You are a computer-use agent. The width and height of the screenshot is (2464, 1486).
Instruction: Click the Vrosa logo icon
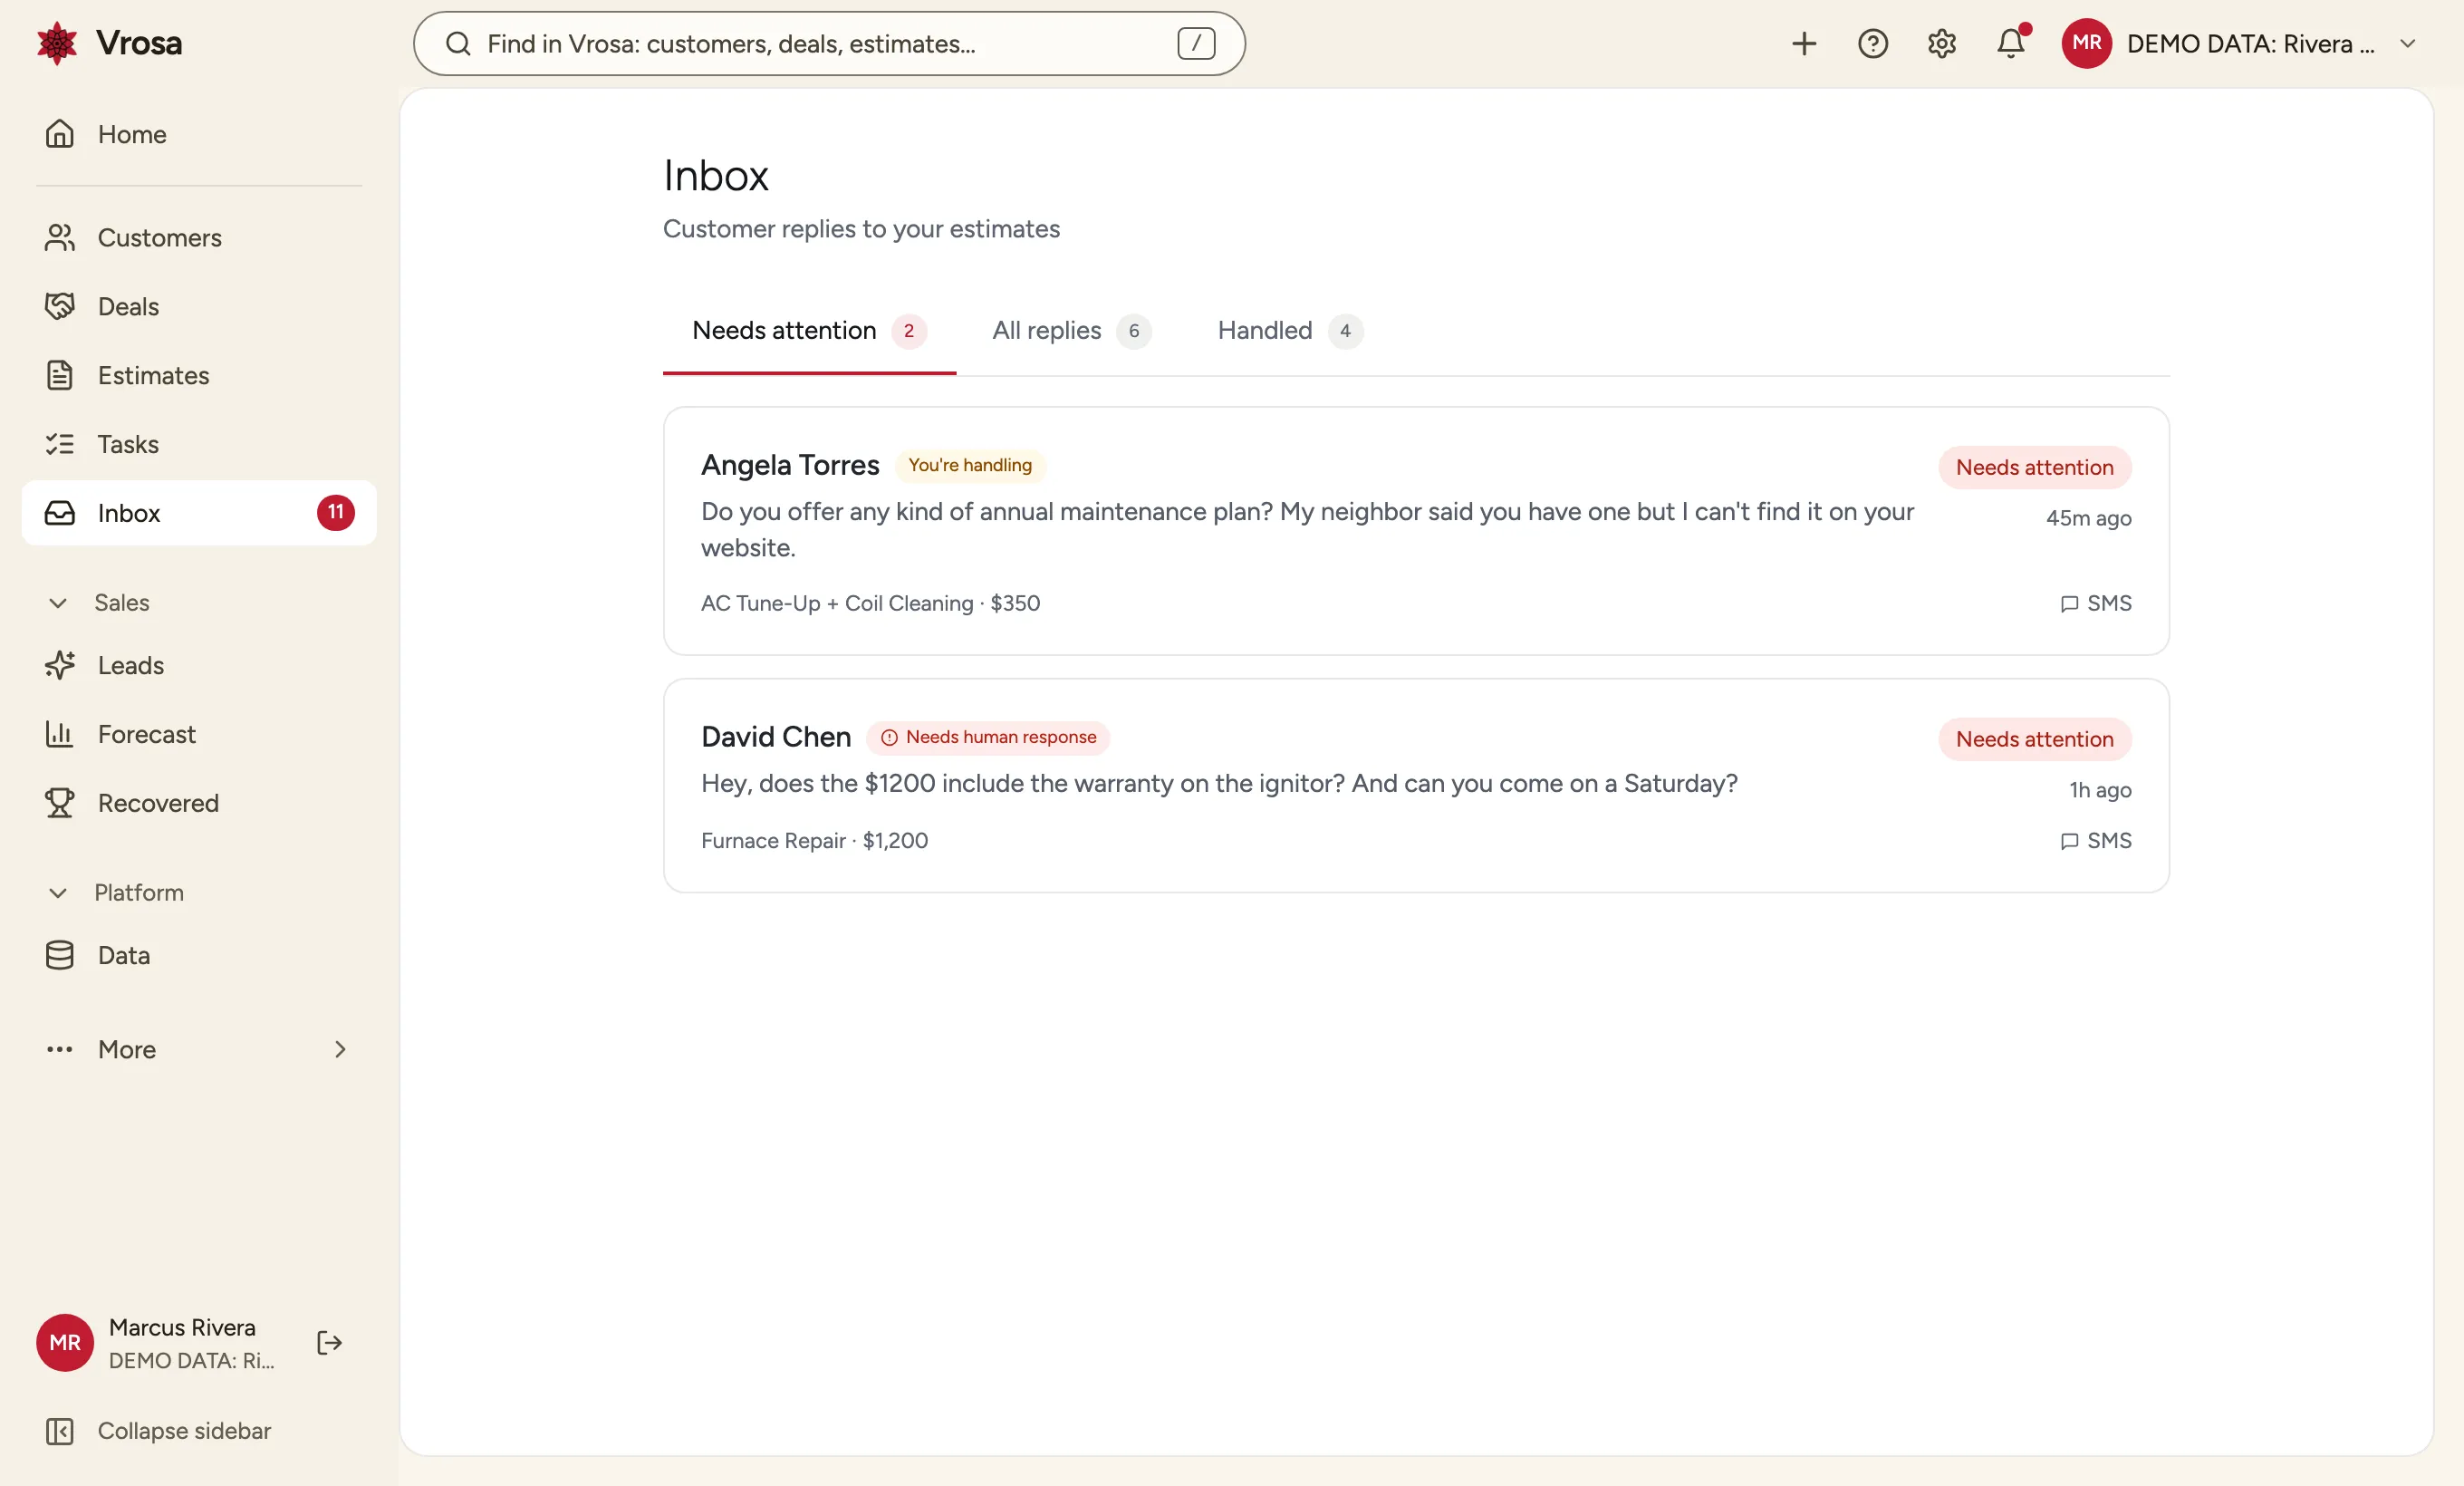click(x=57, y=43)
